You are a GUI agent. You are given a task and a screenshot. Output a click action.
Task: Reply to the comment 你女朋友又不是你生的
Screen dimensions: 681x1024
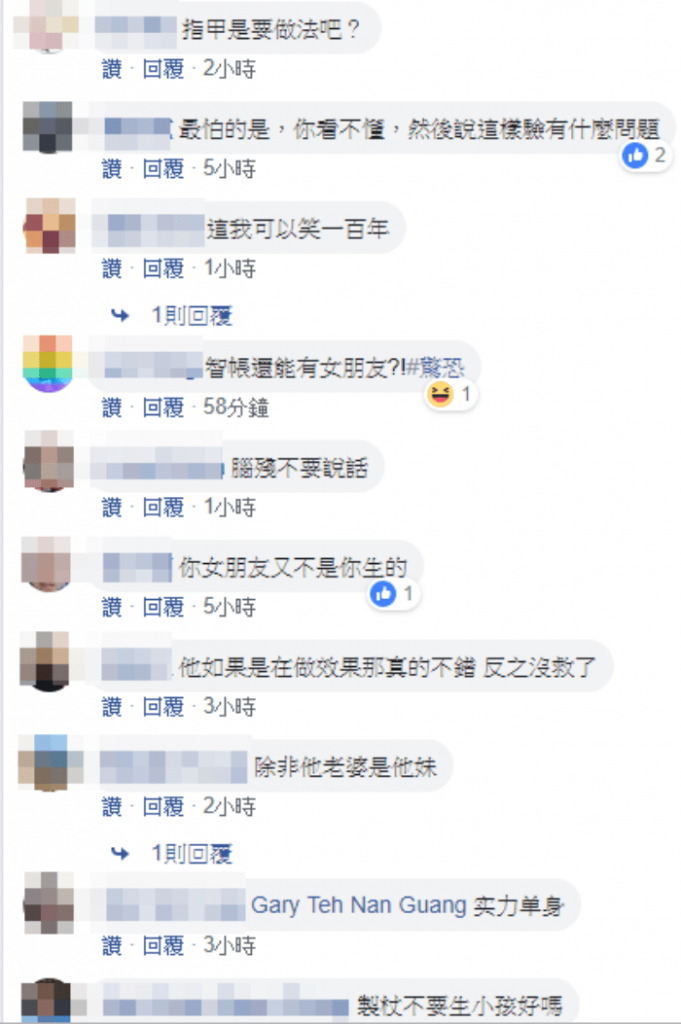pos(163,607)
